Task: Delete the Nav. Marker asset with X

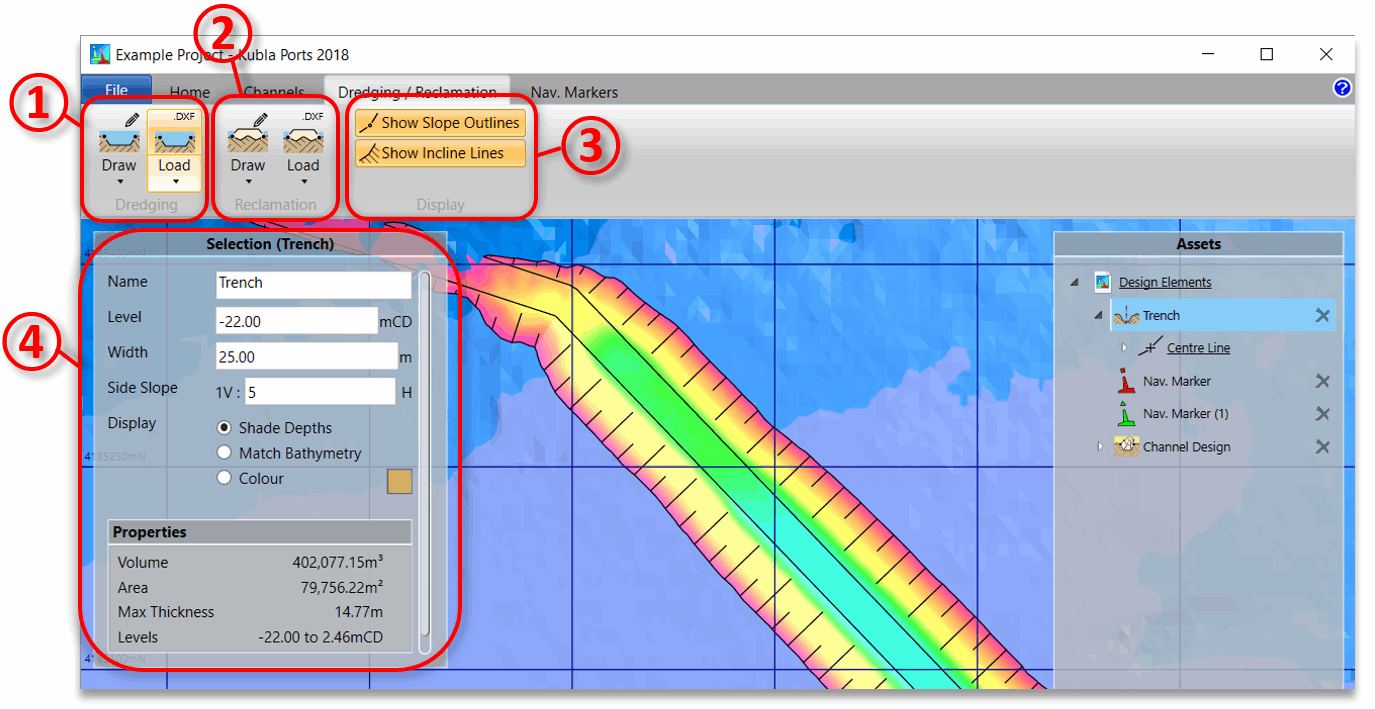Action: click(1322, 381)
